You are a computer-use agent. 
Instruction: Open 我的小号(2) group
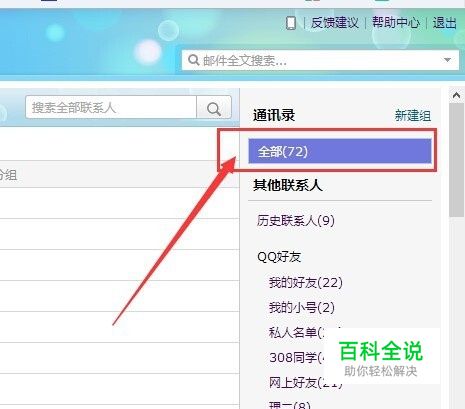click(x=302, y=307)
